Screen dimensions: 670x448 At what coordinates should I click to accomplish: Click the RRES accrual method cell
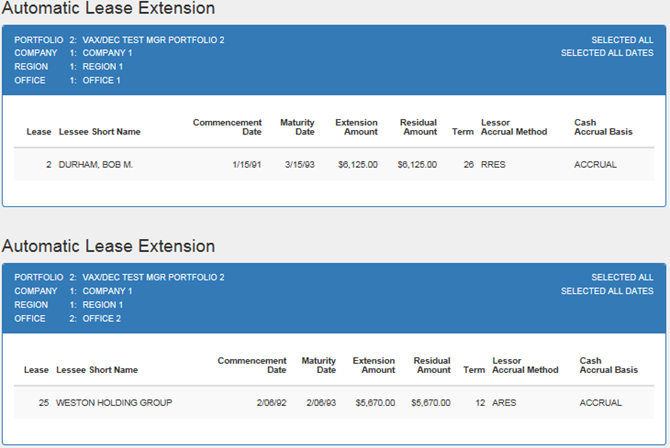[x=493, y=165]
